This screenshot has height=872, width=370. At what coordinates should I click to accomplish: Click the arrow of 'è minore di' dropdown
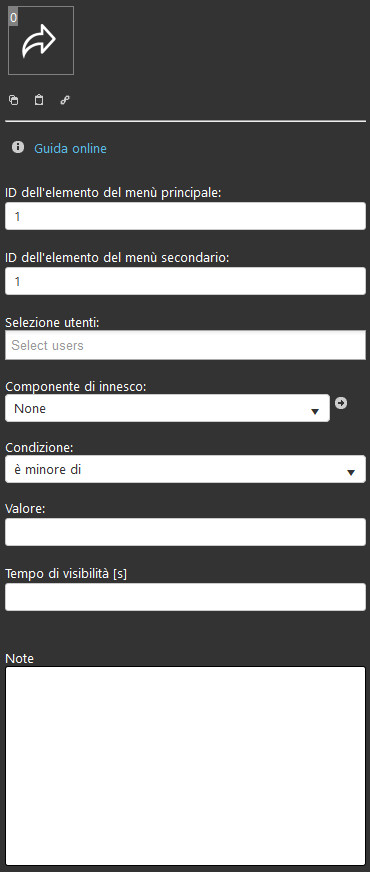click(x=351, y=473)
